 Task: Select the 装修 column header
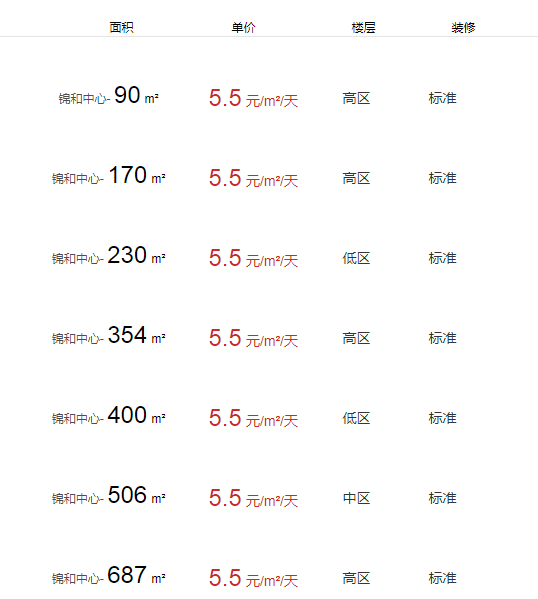coord(463,28)
